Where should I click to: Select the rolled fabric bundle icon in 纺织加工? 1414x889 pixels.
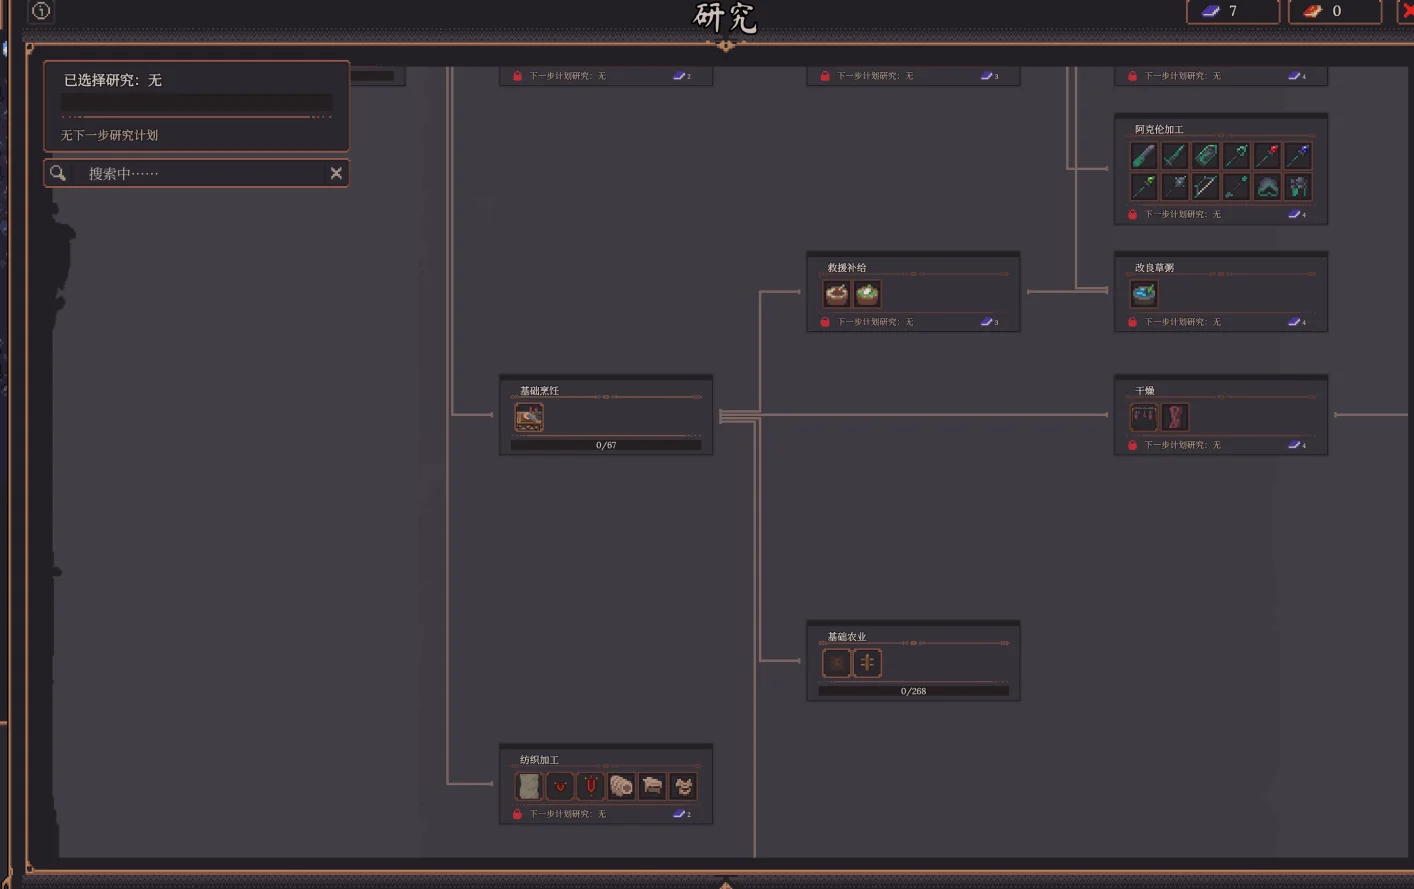(622, 786)
